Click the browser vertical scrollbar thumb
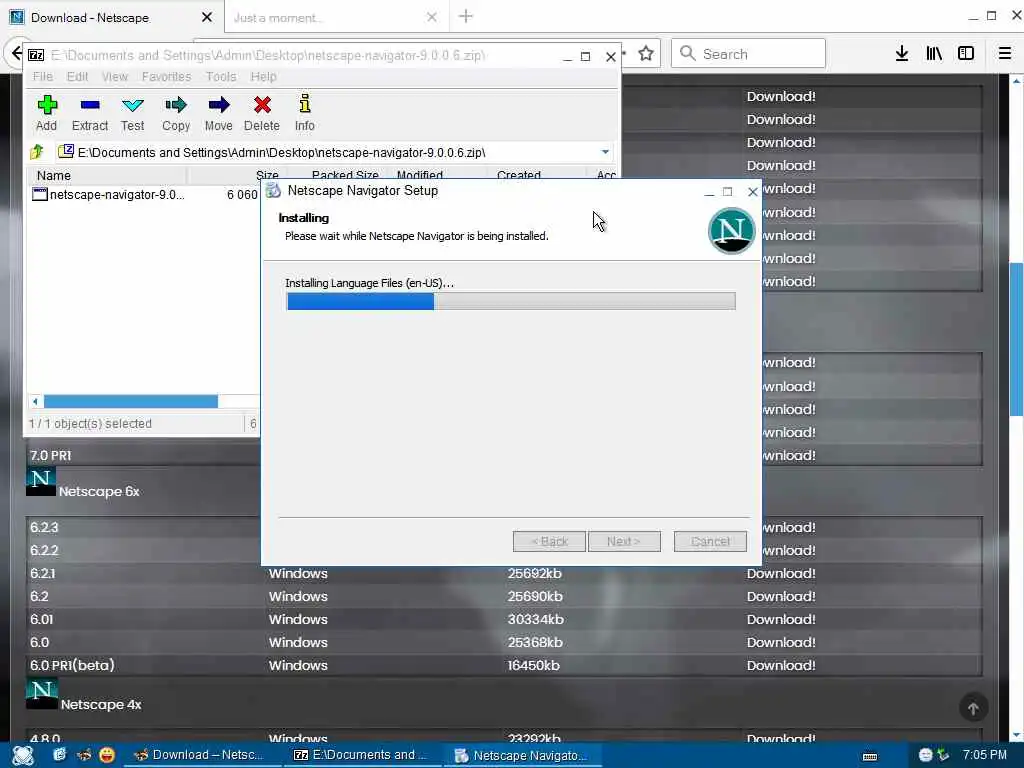The image size is (1024, 768). tap(1016, 339)
